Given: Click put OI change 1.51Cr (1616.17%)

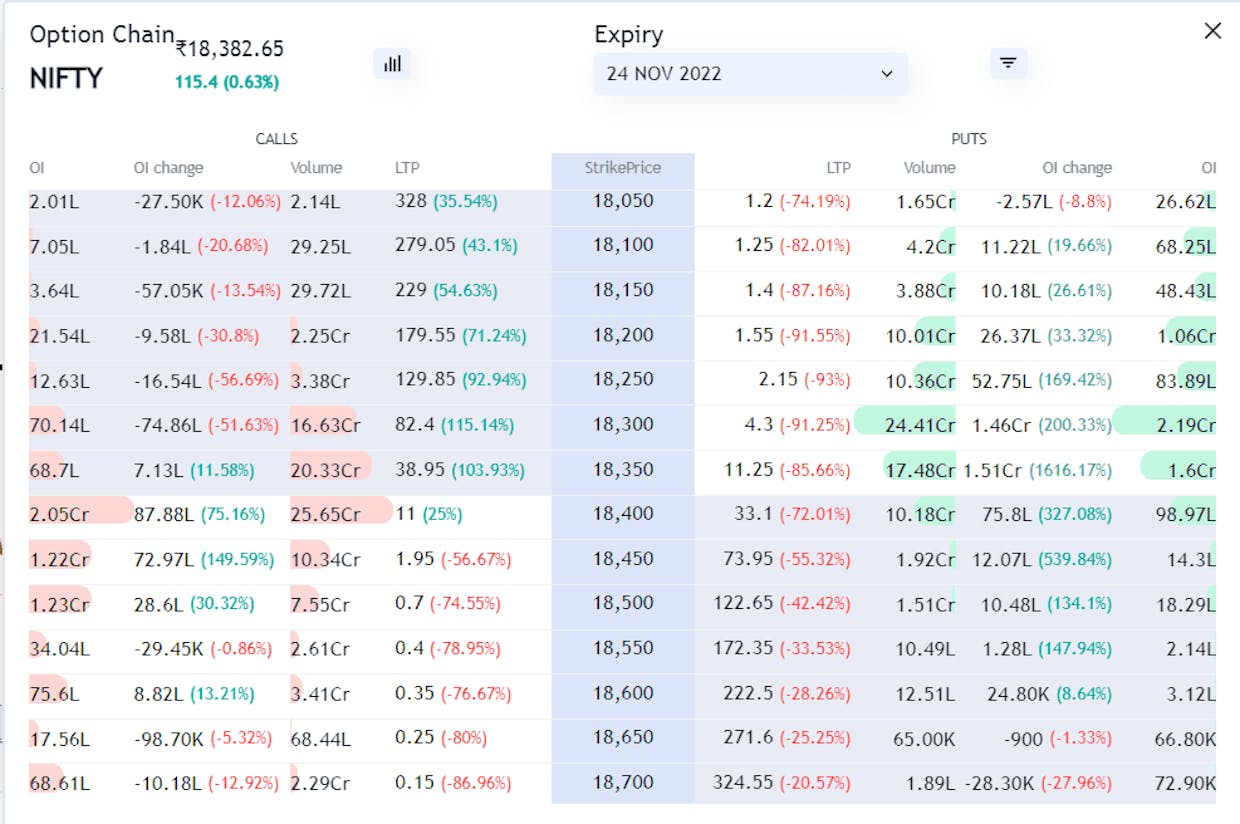Looking at the screenshot, I should [x=1037, y=469].
